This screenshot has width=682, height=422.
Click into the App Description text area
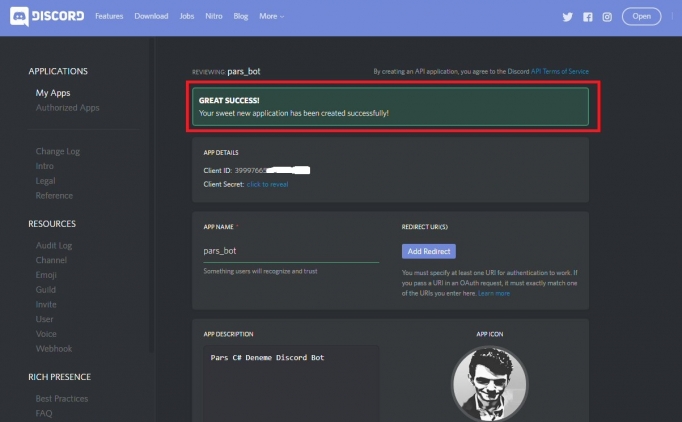(x=290, y=385)
